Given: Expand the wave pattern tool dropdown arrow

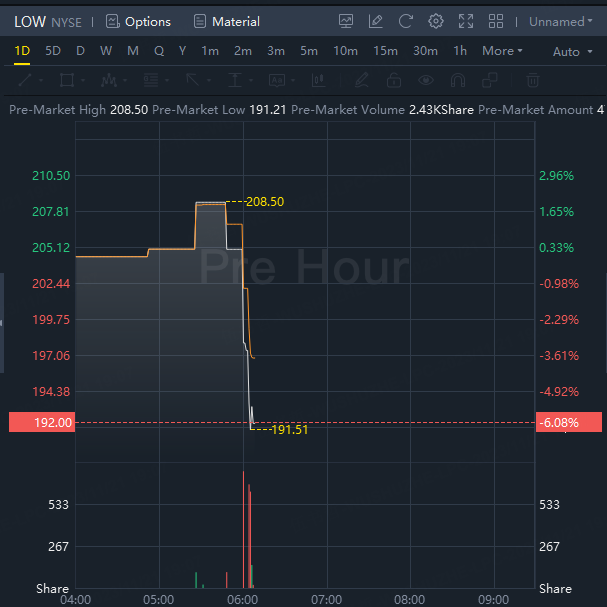Looking at the screenshot, I should pos(125,81).
